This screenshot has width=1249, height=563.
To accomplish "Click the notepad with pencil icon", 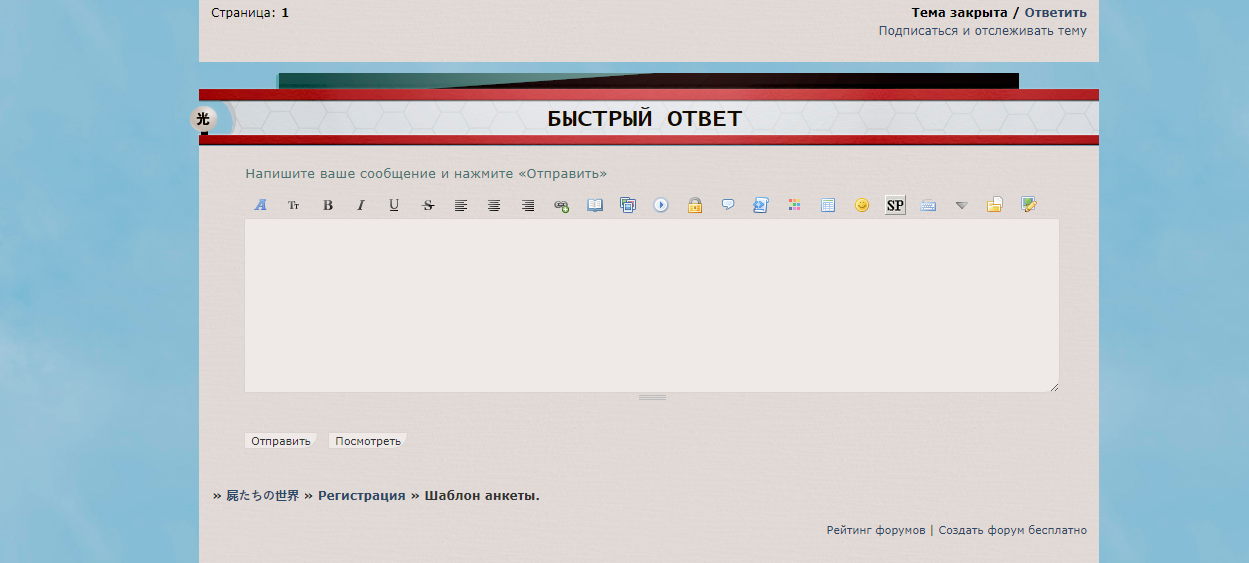I will pyautogui.click(x=1028, y=205).
